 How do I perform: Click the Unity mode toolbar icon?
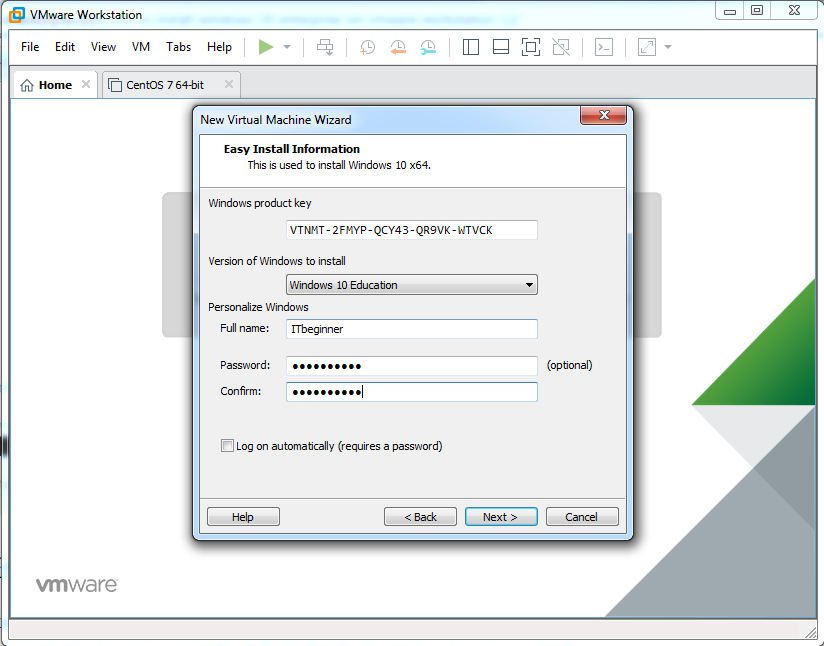(561, 47)
